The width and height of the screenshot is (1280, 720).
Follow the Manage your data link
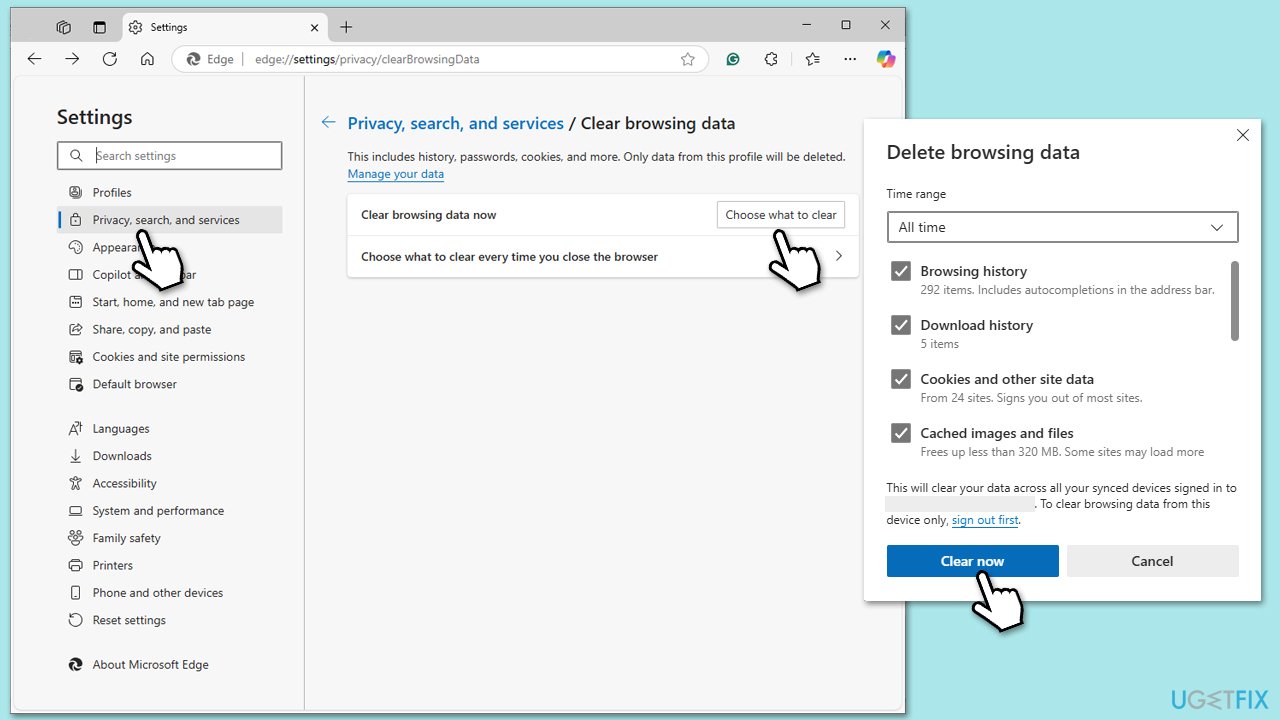point(395,174)
